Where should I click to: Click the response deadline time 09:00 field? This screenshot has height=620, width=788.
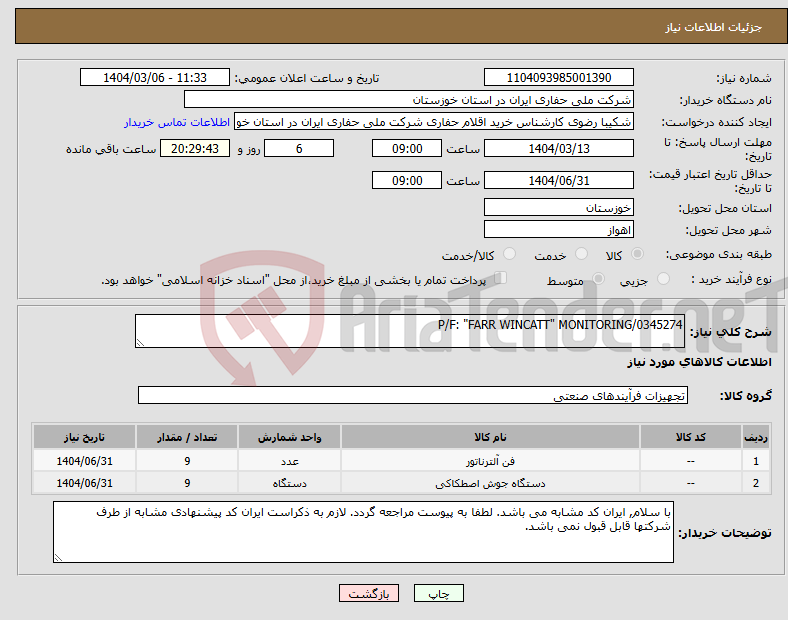tap(407, 148)
